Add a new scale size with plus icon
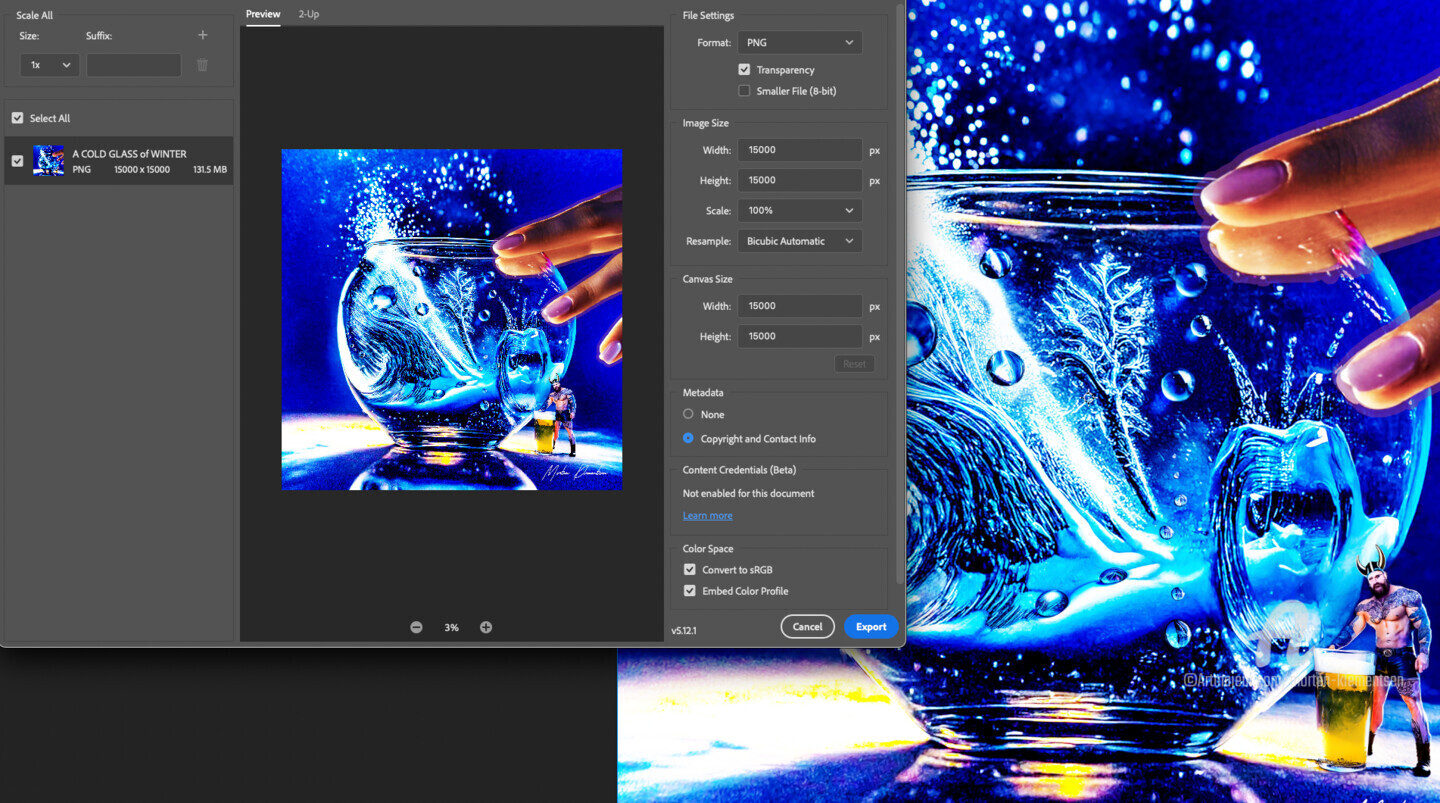 click(203, 35)
